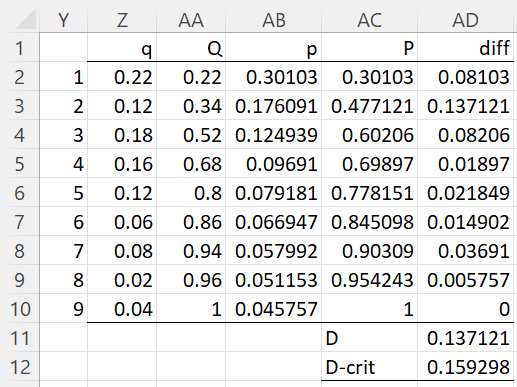The image size is (517, 387).
Task: Click cell showing 0.477121
Action: (369, 106)
